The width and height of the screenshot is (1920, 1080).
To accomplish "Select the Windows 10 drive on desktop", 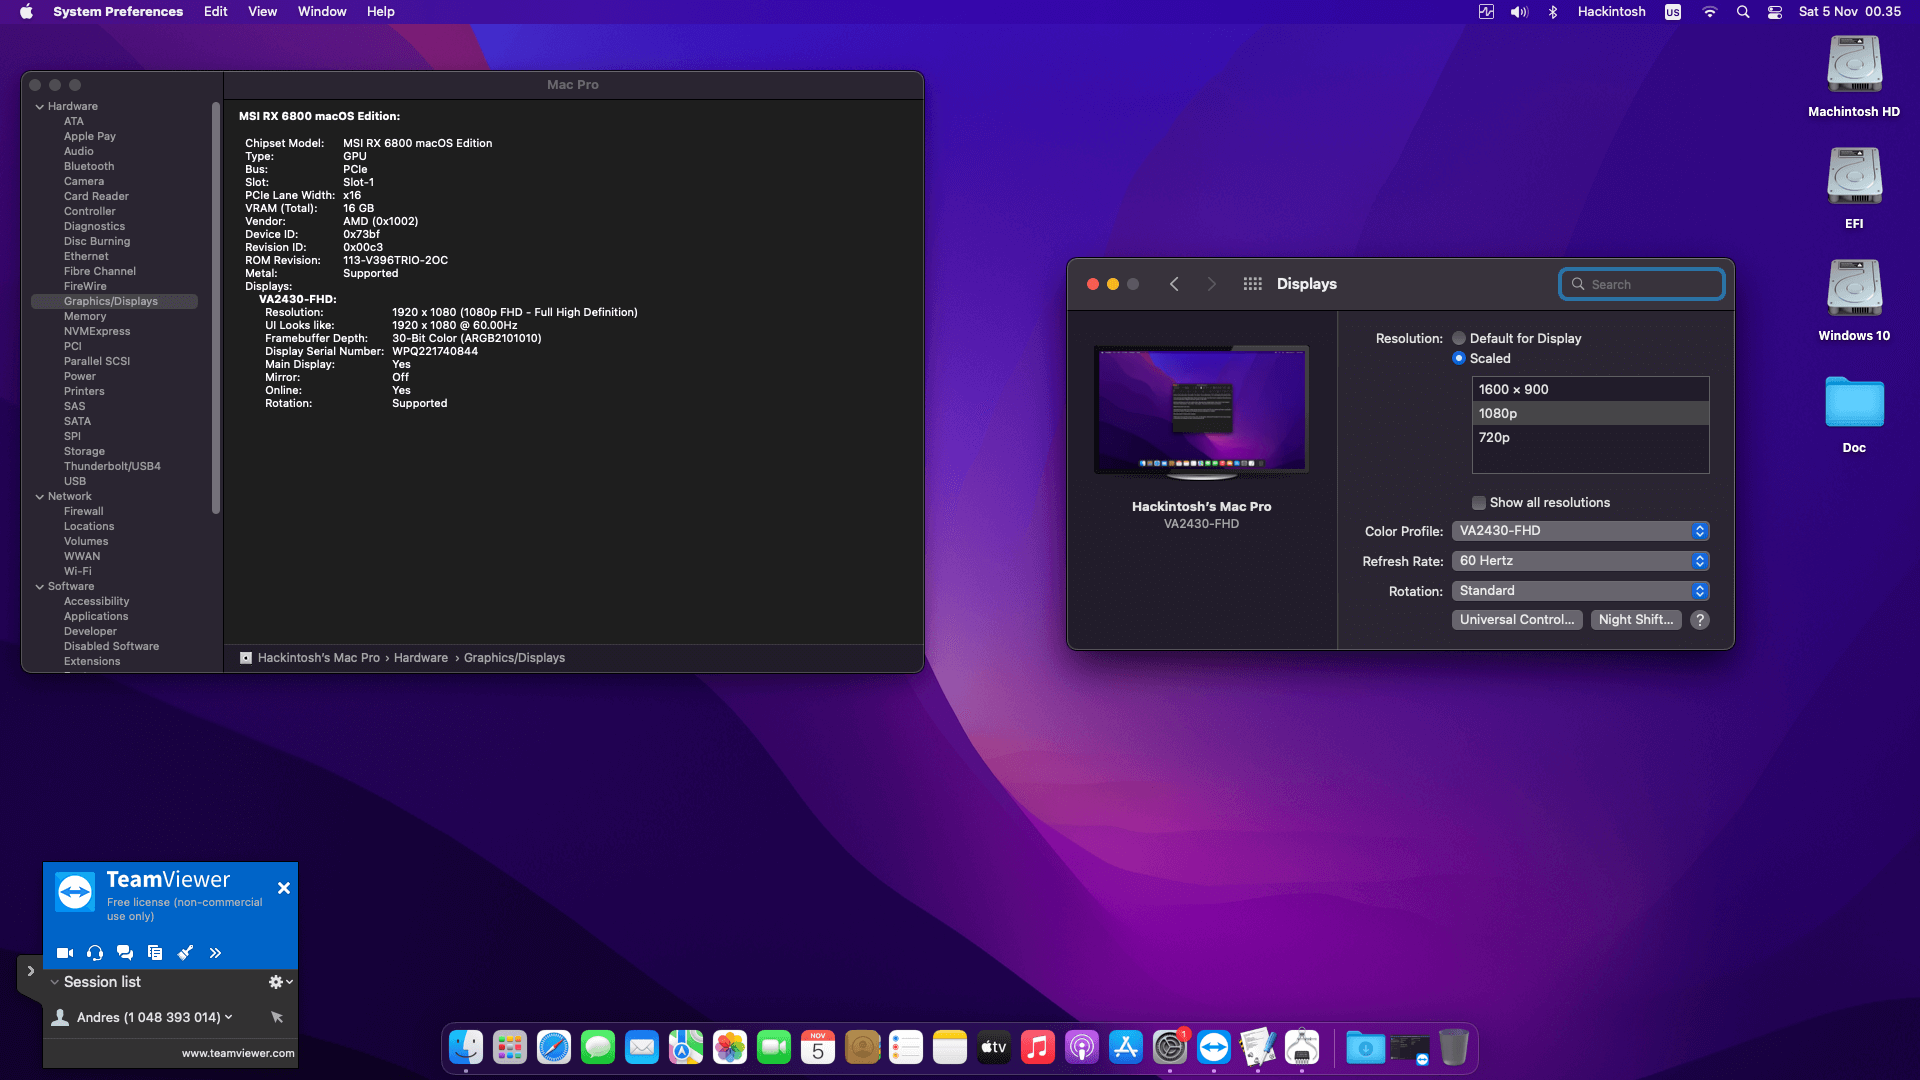I will (1855, 299).
